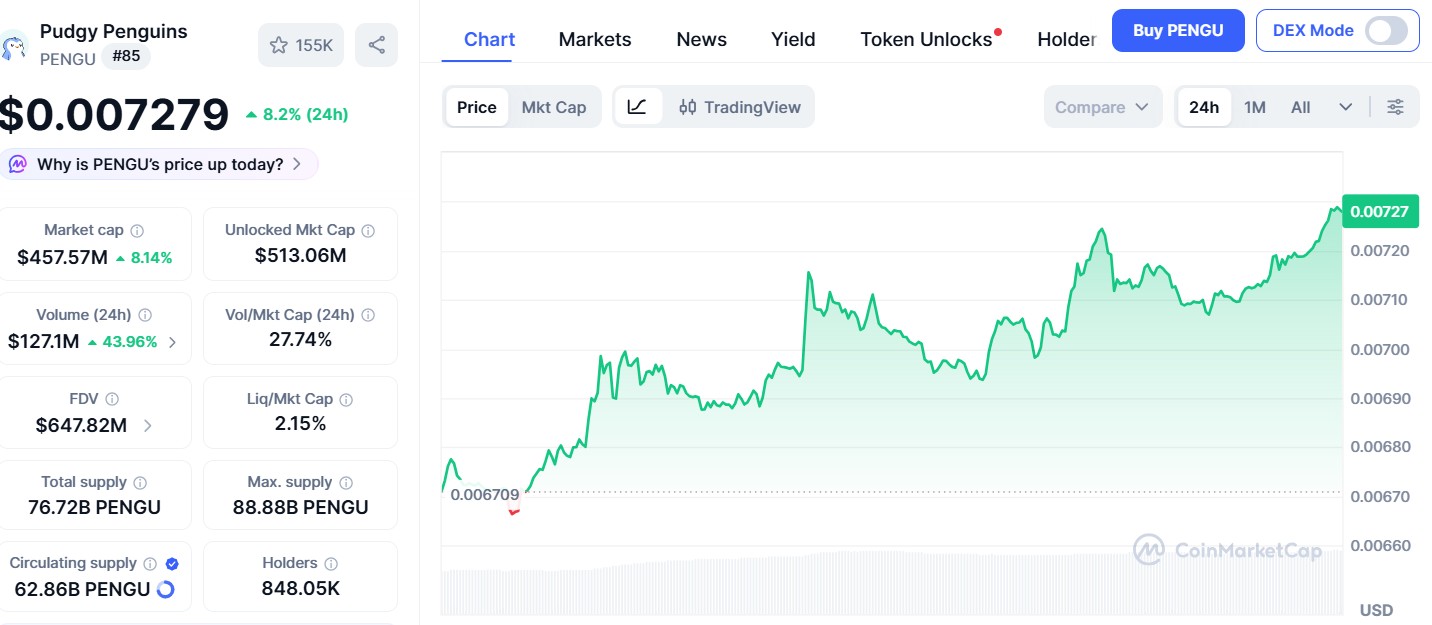
Task: Star Pudgy Penguins to add to watchlist
Action: click(x=278, y=44)
